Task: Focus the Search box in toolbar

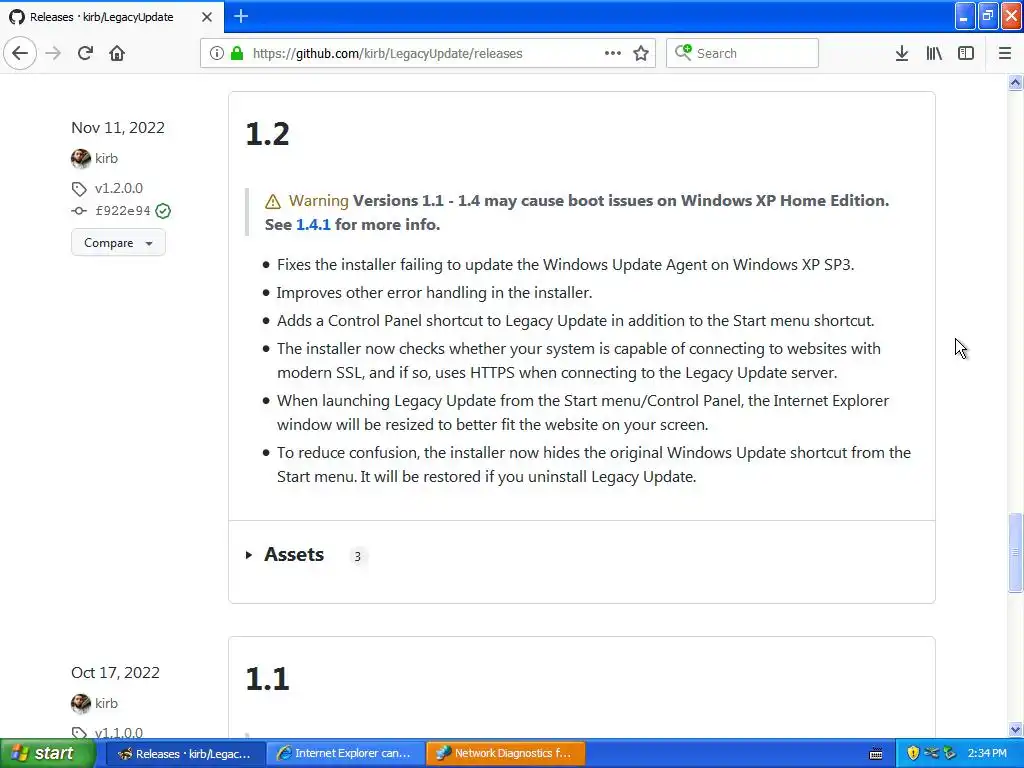Action: 743,53
